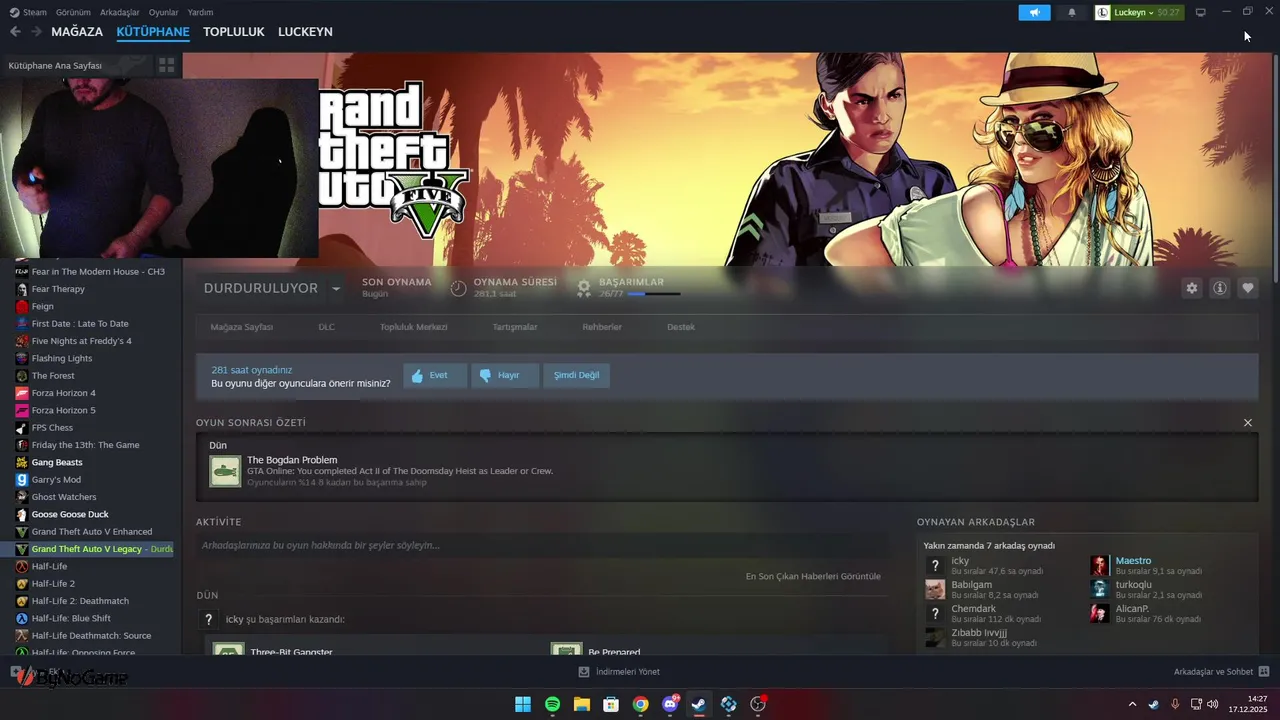1280x720 pixels.
Task: Open game settings gear icon
Action: pyautogui.click(x=1192, y=288)
